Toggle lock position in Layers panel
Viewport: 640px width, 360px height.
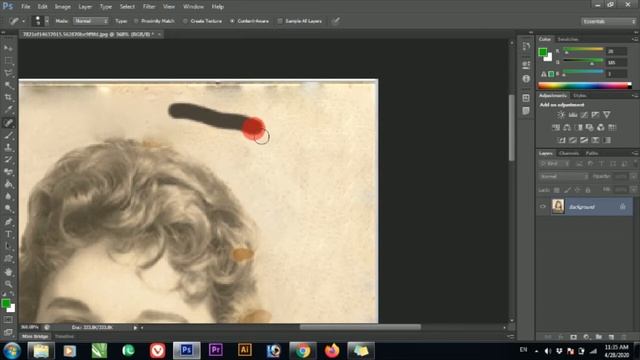tap(578, 190)
